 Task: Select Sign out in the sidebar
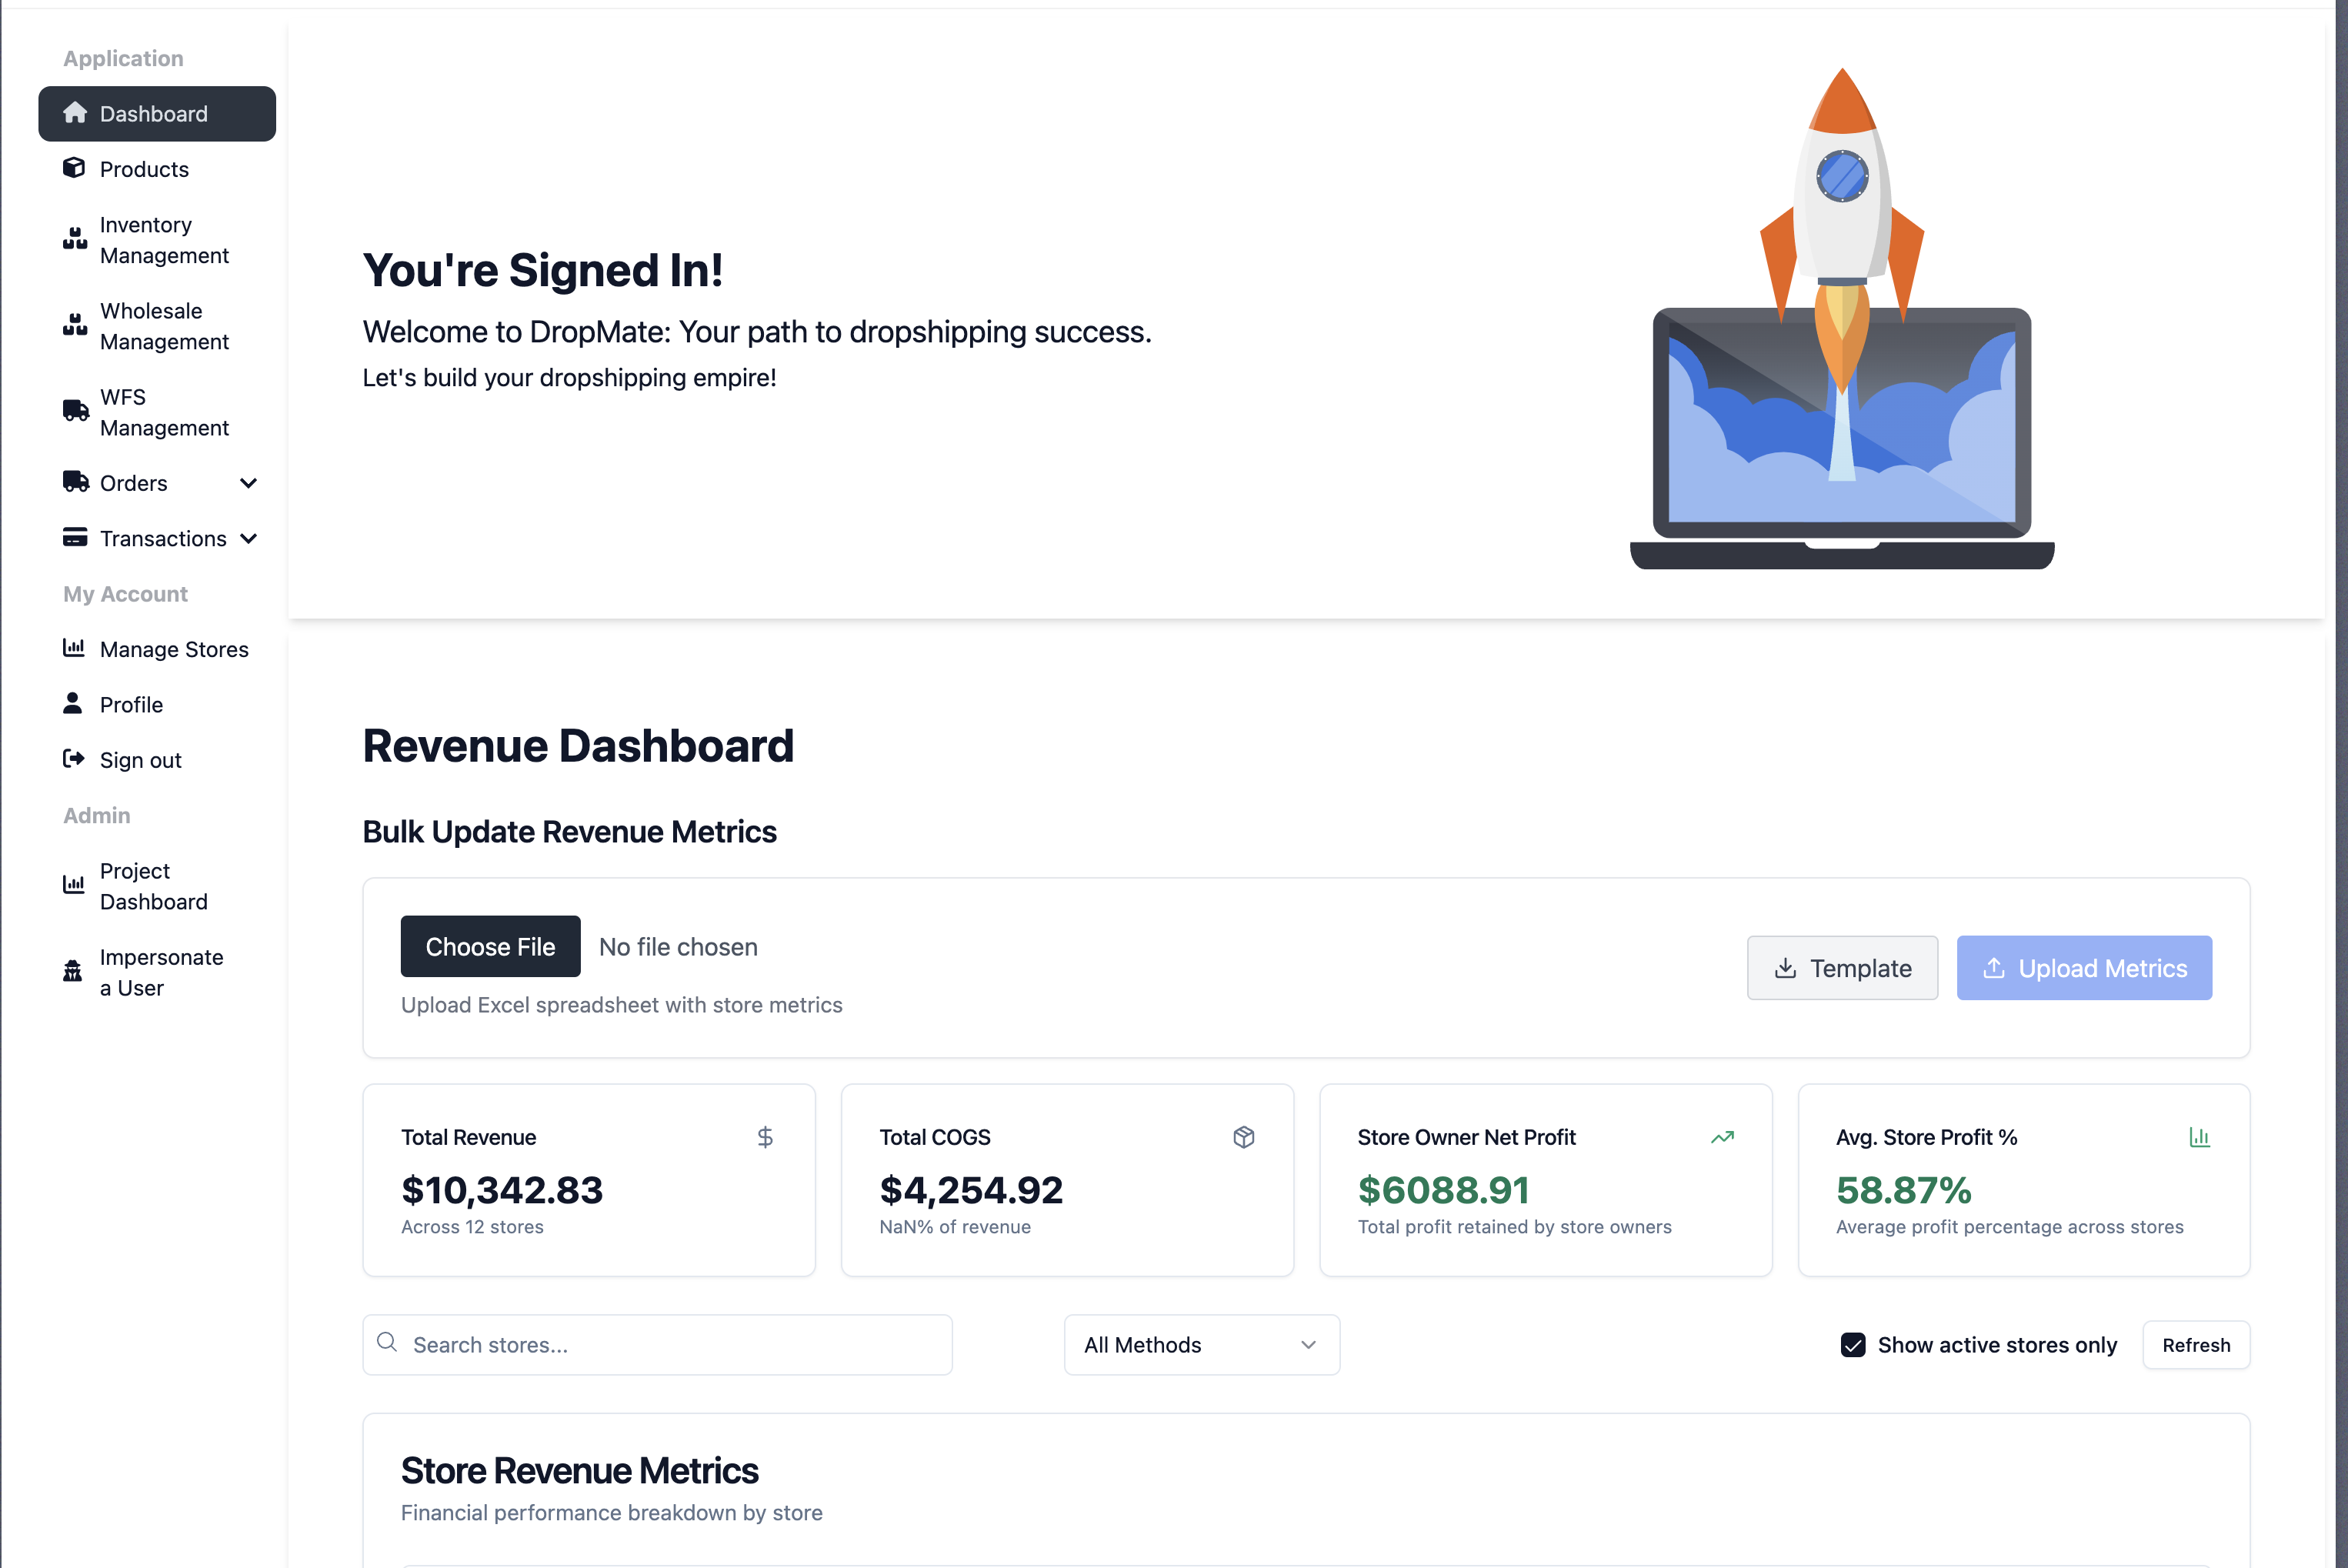point(157,760)
